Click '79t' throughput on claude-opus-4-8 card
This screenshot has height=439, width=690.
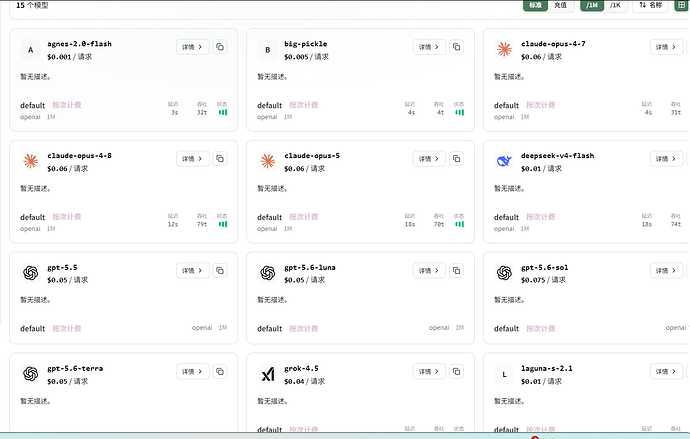202,224
